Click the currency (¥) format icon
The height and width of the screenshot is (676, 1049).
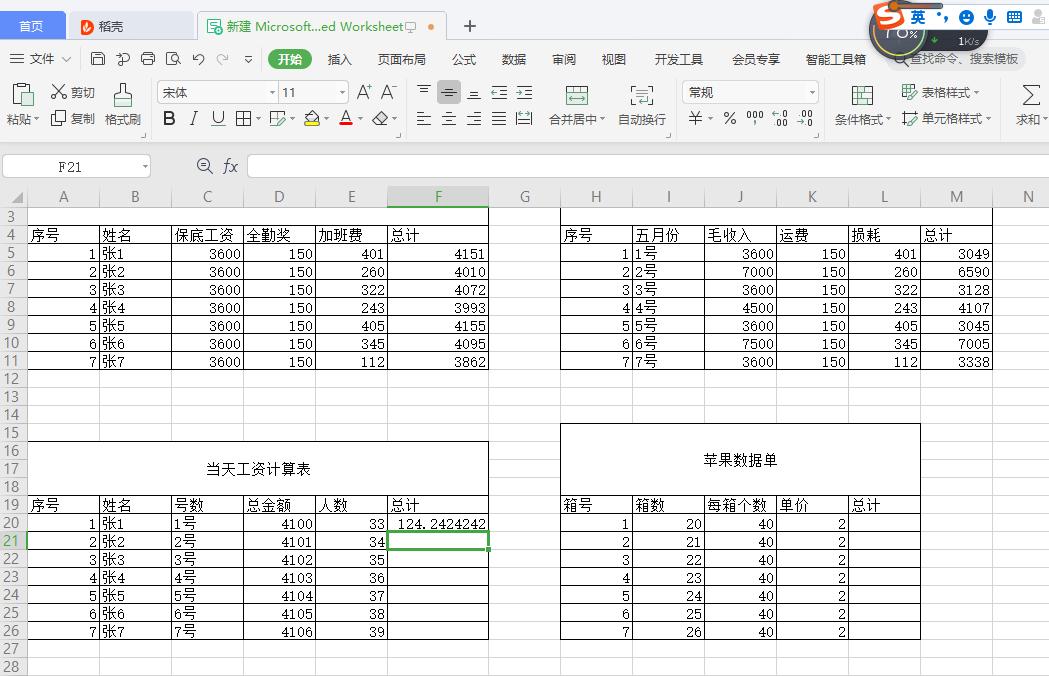tap(695, 118)
